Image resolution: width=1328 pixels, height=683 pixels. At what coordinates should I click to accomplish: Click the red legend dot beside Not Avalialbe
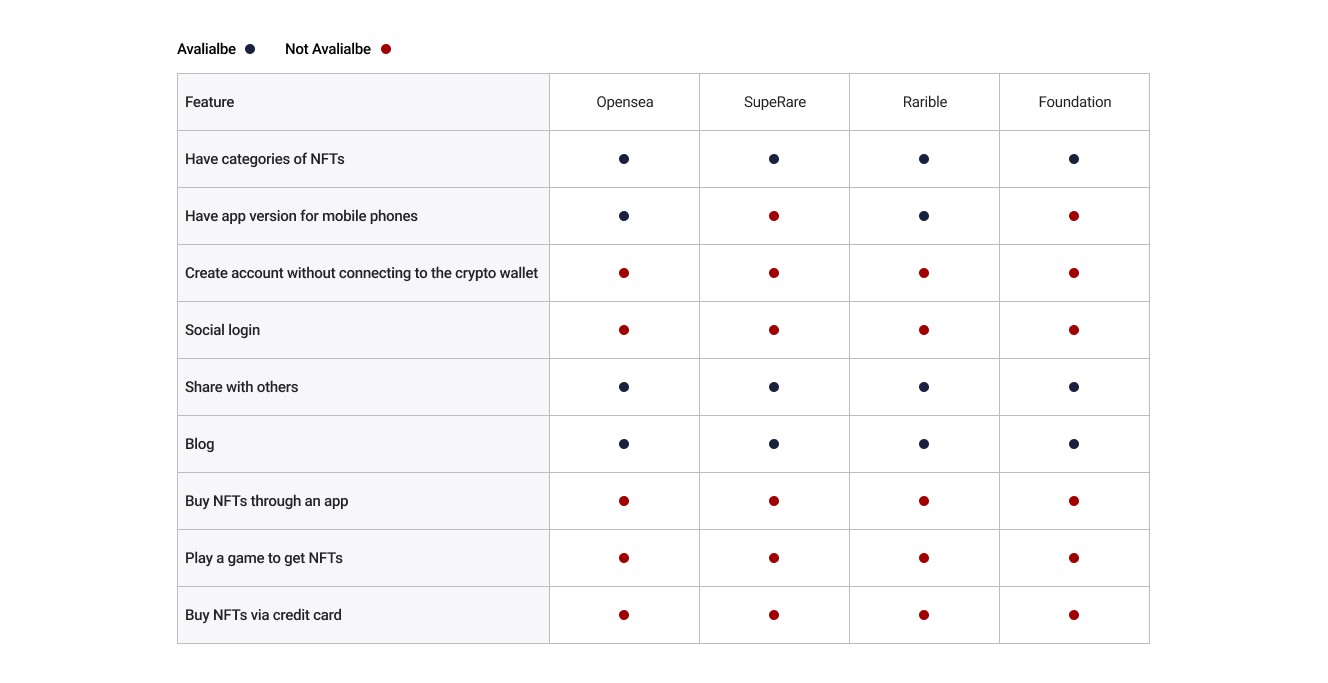[x=386, y=49]
